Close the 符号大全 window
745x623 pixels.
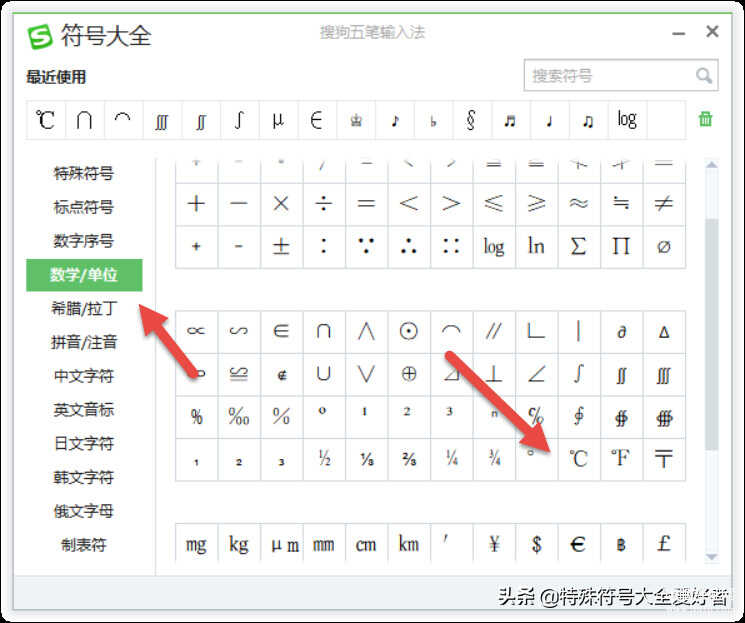pos(712,32)
